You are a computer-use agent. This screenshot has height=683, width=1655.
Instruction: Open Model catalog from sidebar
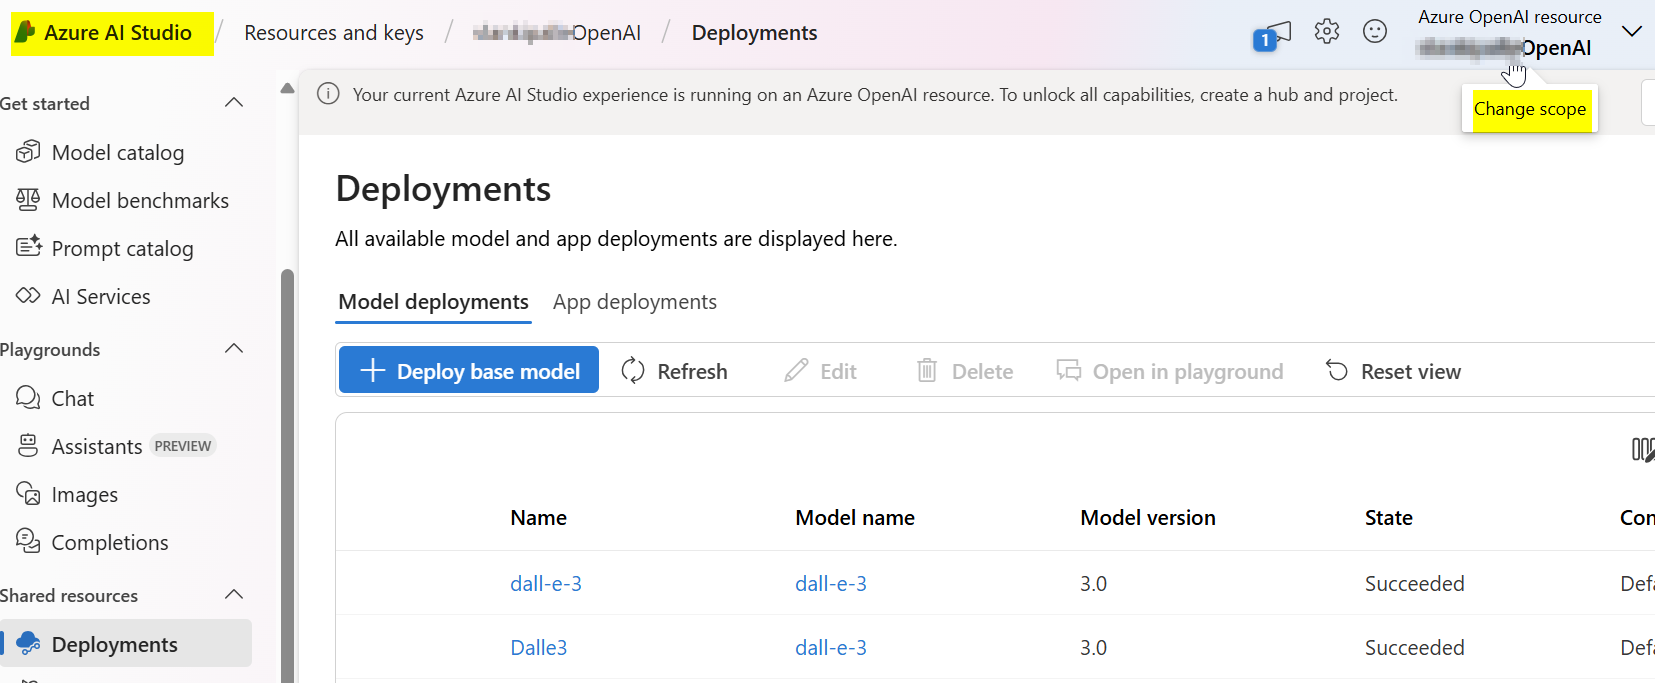pyautogui.click(x=118, y=153)
